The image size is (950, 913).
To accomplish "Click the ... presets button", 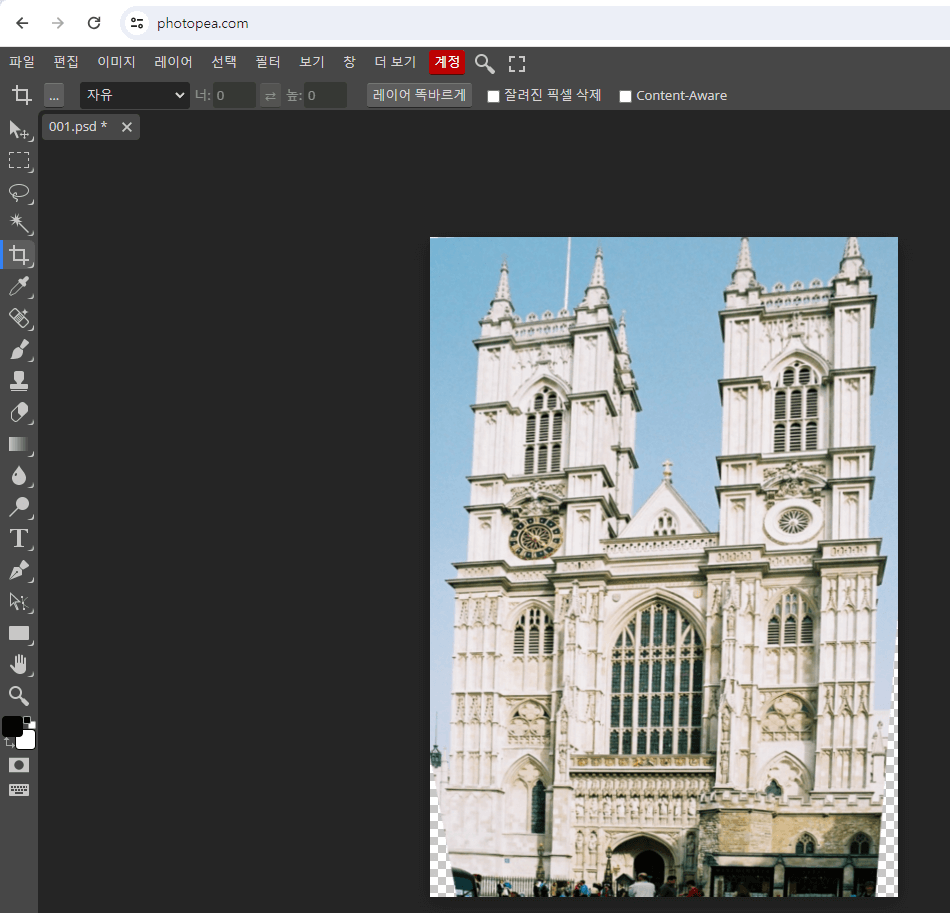I will pos(54,96).
